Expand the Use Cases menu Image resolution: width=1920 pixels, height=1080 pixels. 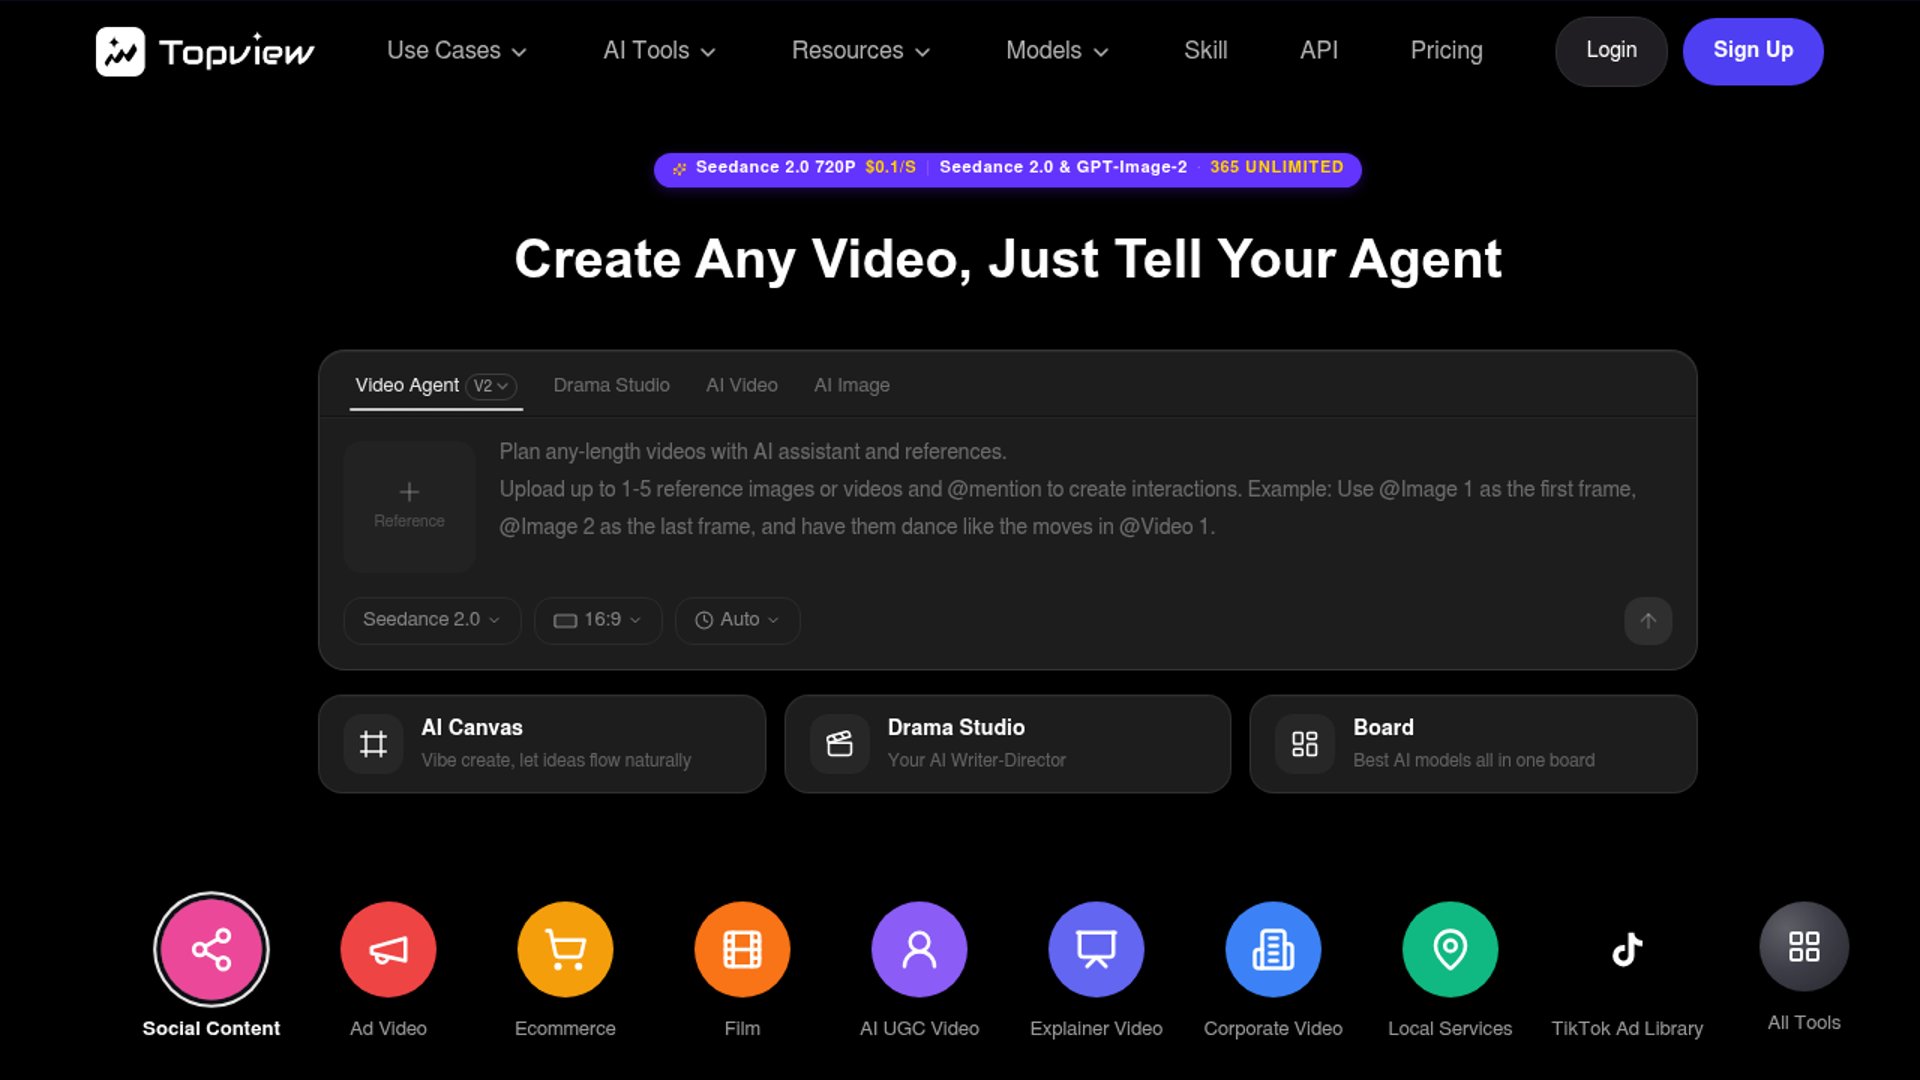(456, 51)
